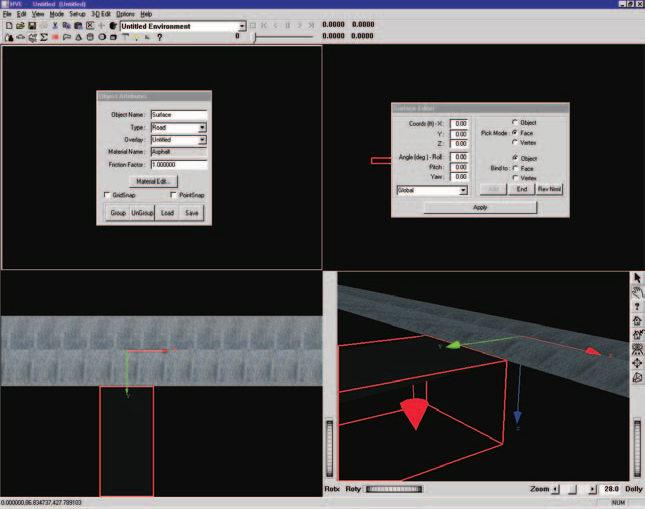
Task: Click the Friction Factor input field
Action: click(x=179, y=165)
